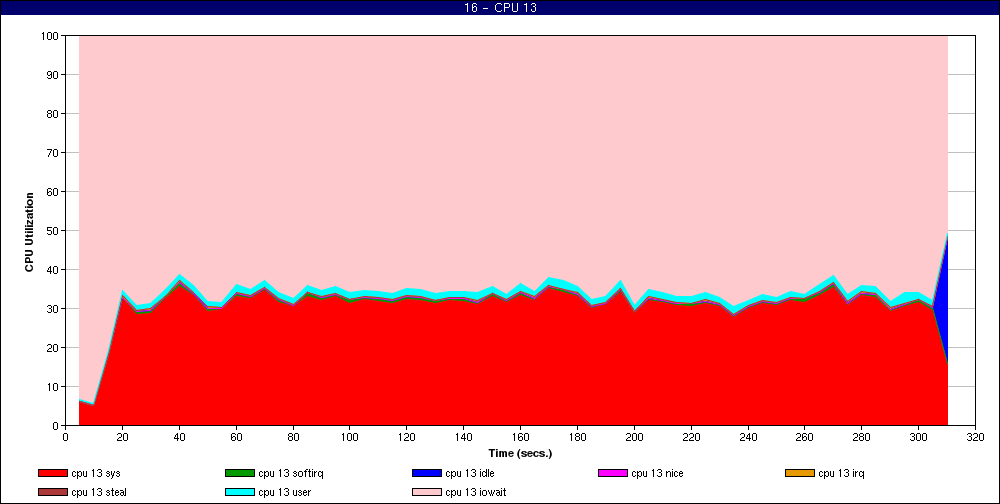Viewport: 1000px width, 504px height.
Task: Click the pink cpu 13 iowait legend swatch
Action: pyautogui.click(x=427, y=493)
